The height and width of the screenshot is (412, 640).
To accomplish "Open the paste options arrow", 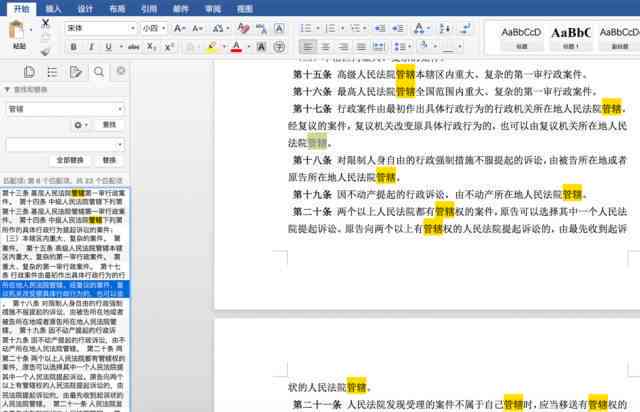I will (31, 29).
